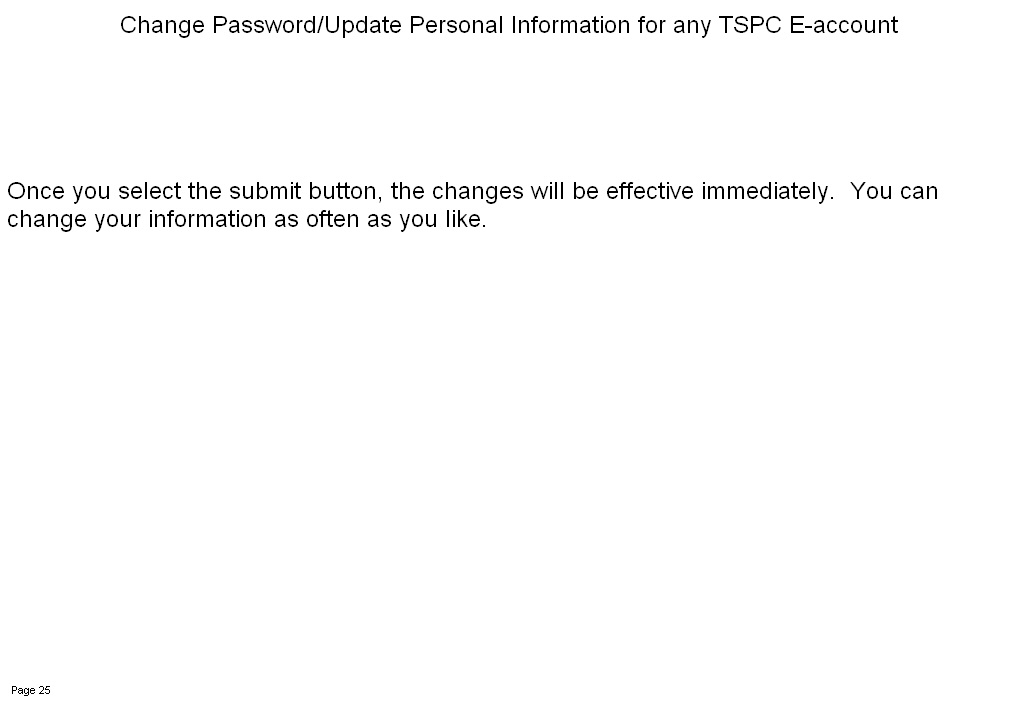Click the word "like." ending the paragraph

(463, 220)
